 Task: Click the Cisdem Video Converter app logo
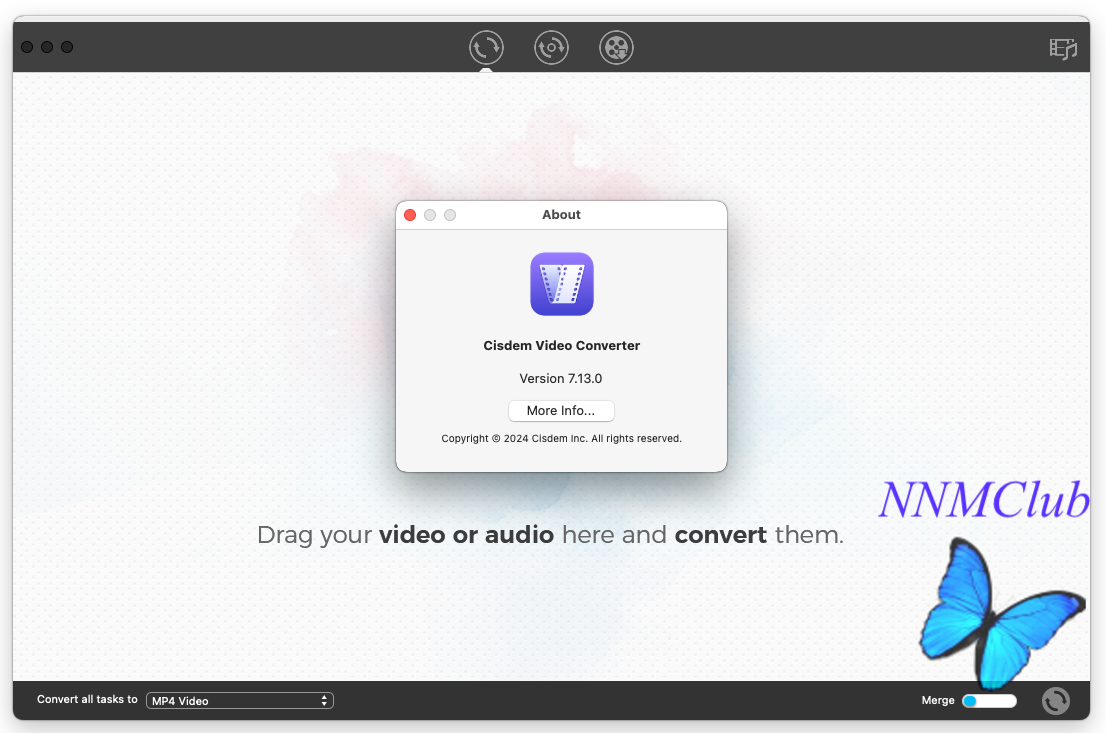(x=561, y=284)
